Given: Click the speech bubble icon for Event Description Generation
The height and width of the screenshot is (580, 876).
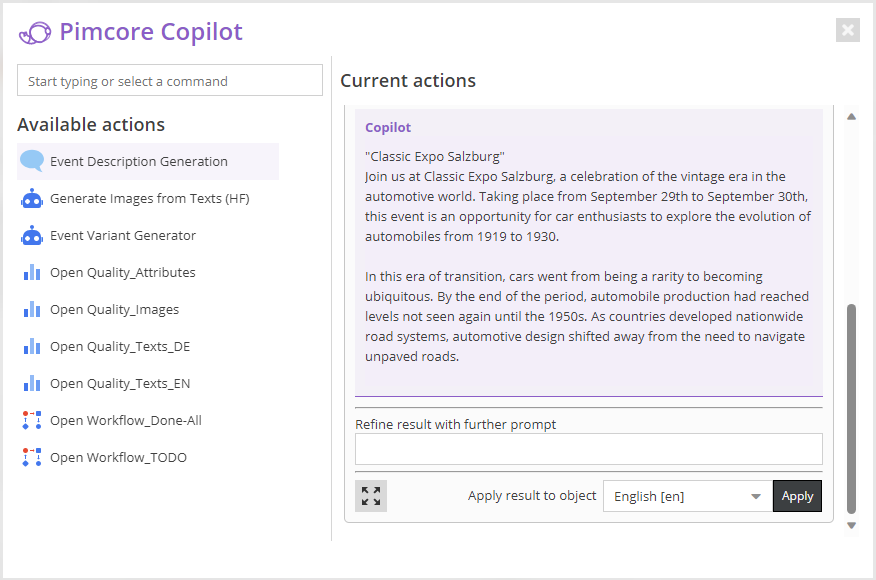Looking at the screenshot, I should point(32,161).
